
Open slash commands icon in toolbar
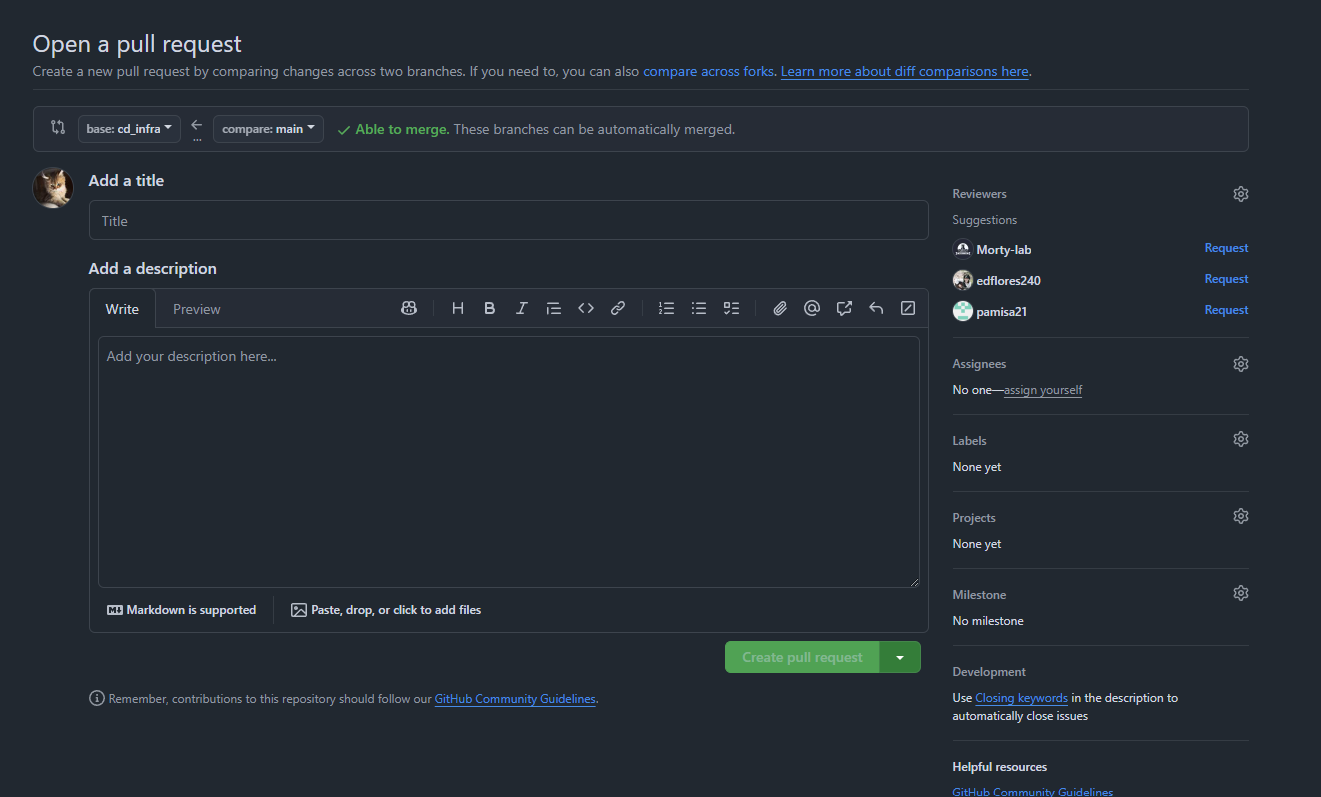(x=908, y=309)
